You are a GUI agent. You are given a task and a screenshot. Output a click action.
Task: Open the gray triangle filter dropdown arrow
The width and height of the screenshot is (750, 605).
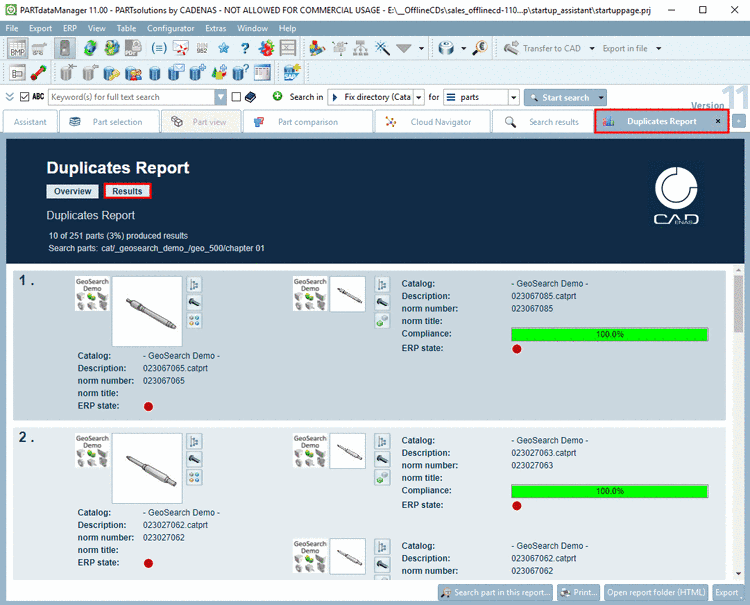pyautogui.click(x=421, y=48)
